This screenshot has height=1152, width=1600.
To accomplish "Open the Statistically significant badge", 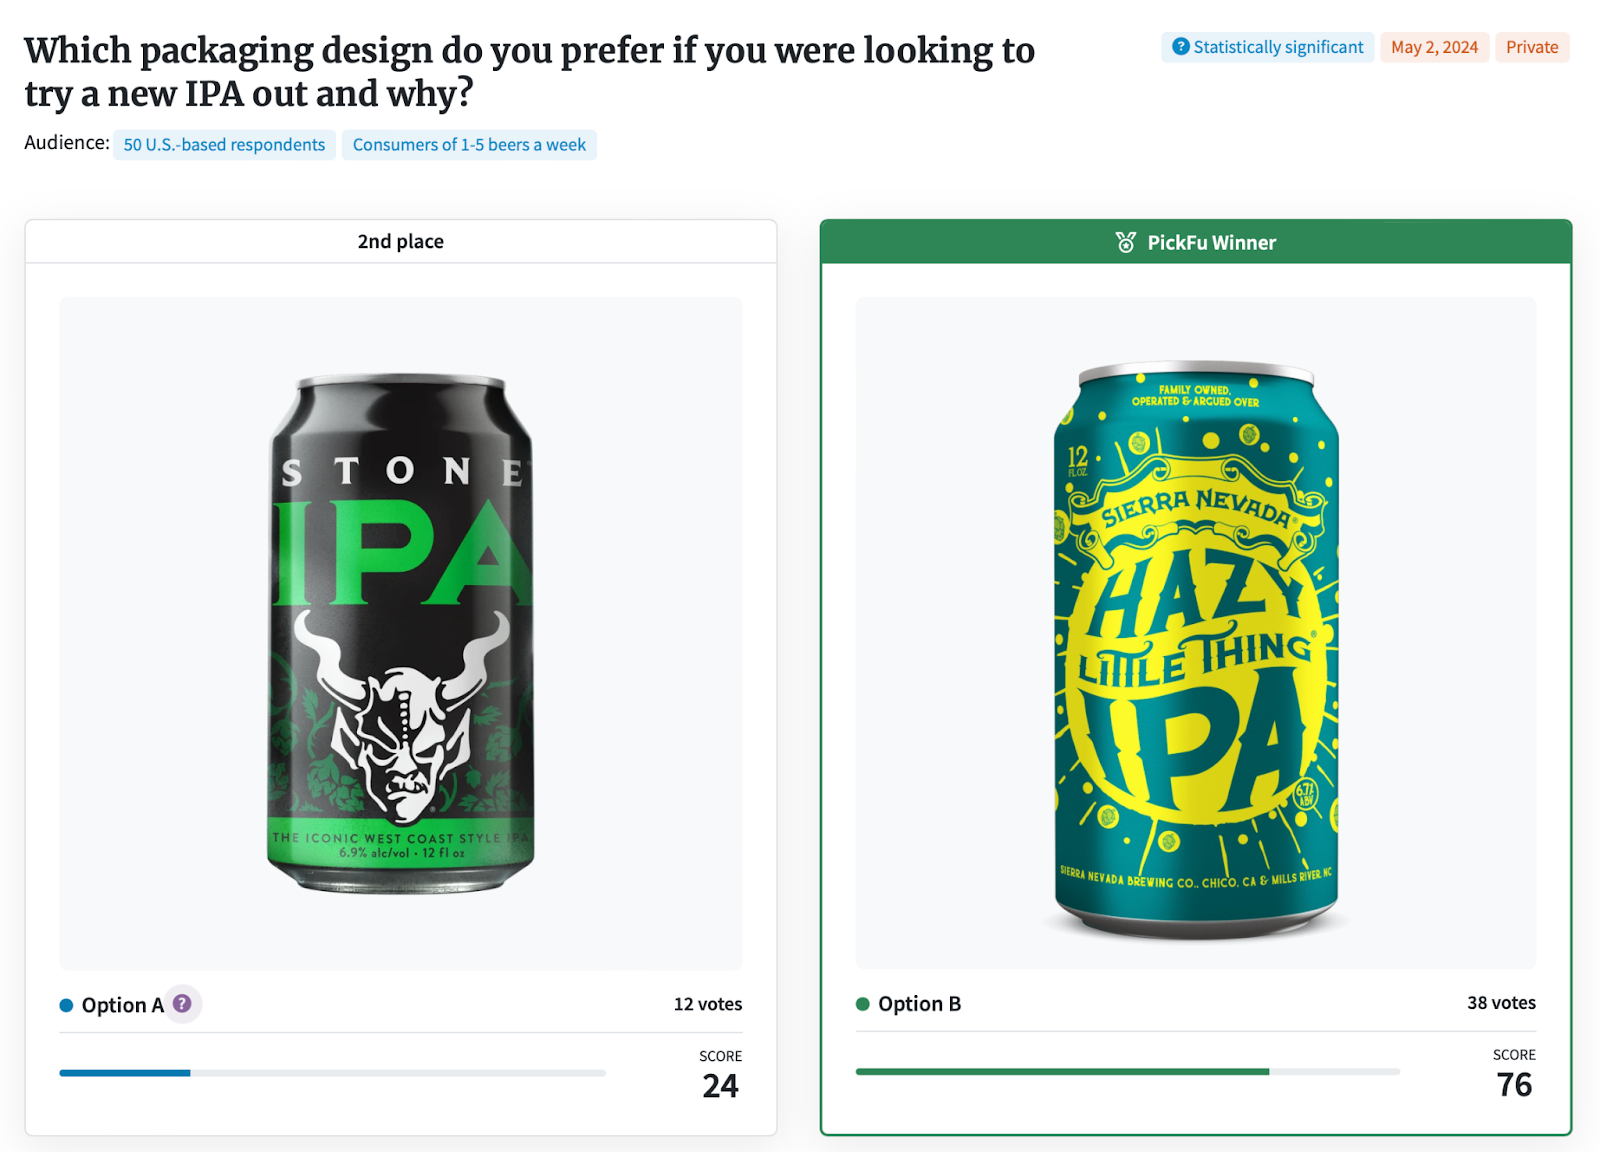I will pos(1267,47).
